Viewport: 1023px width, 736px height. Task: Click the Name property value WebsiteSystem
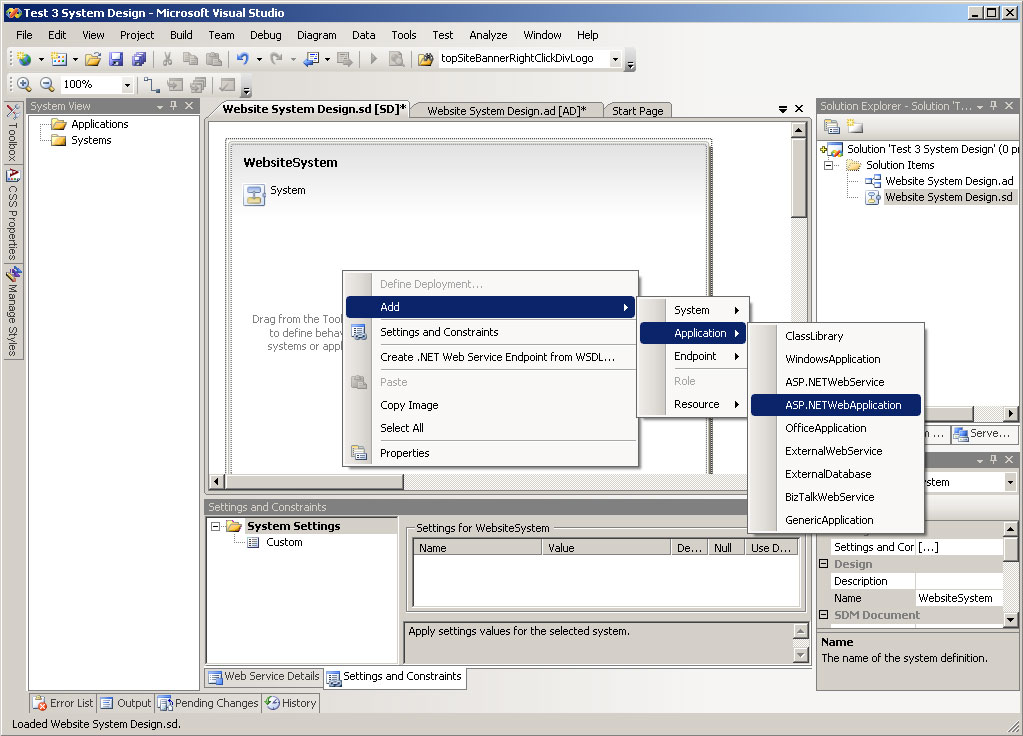pos(959,598)
